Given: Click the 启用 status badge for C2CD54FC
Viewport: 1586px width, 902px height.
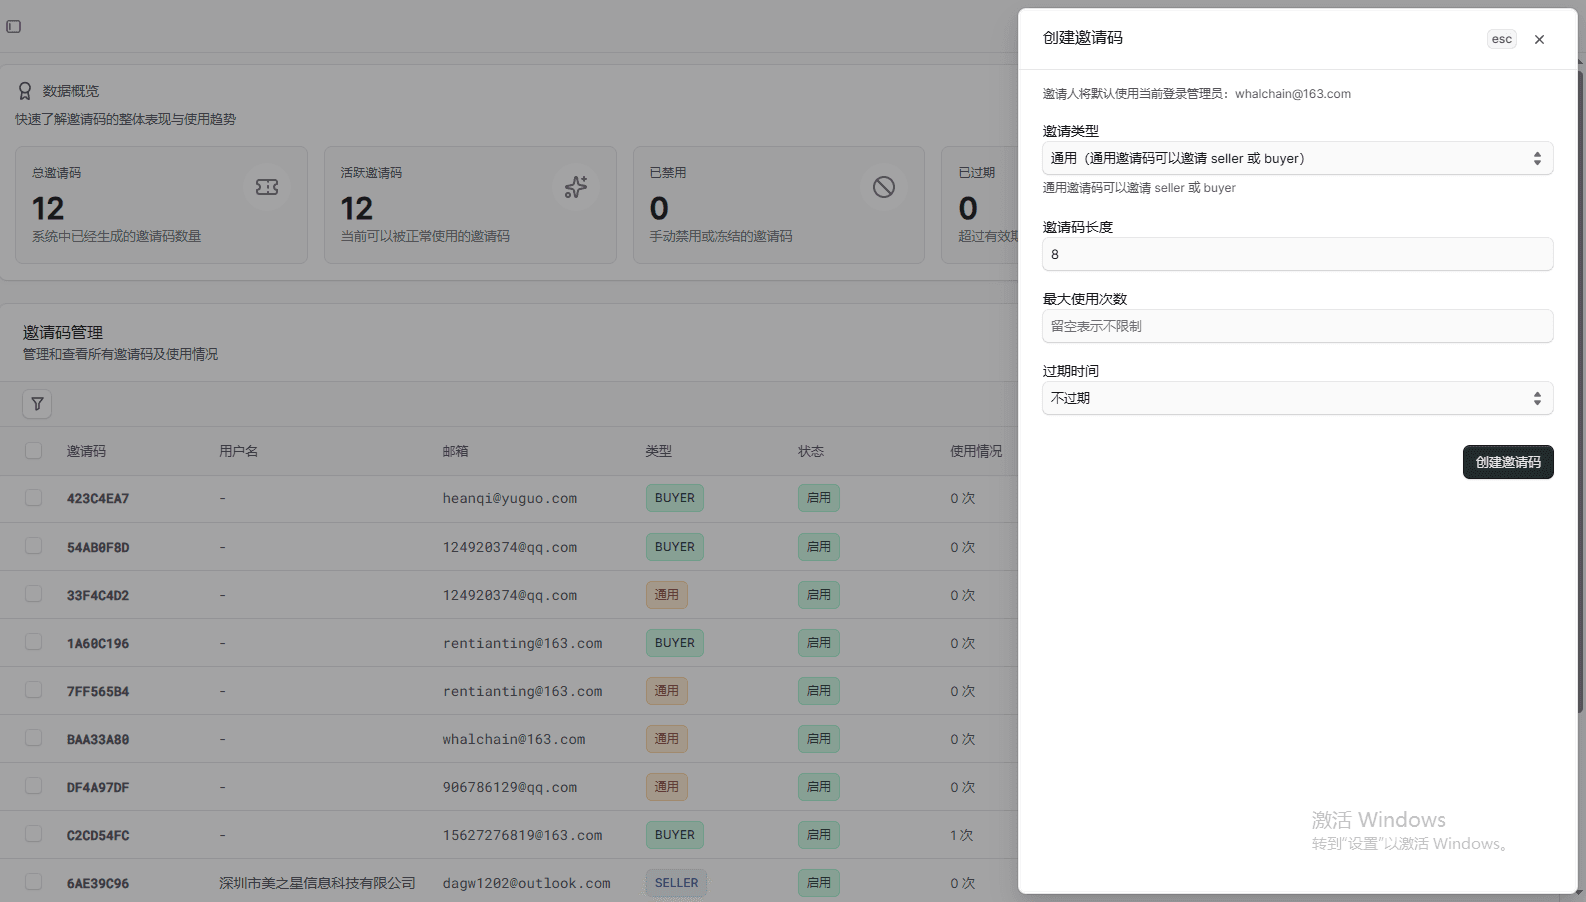Looking at the screenshot, I should click(818, 835).
